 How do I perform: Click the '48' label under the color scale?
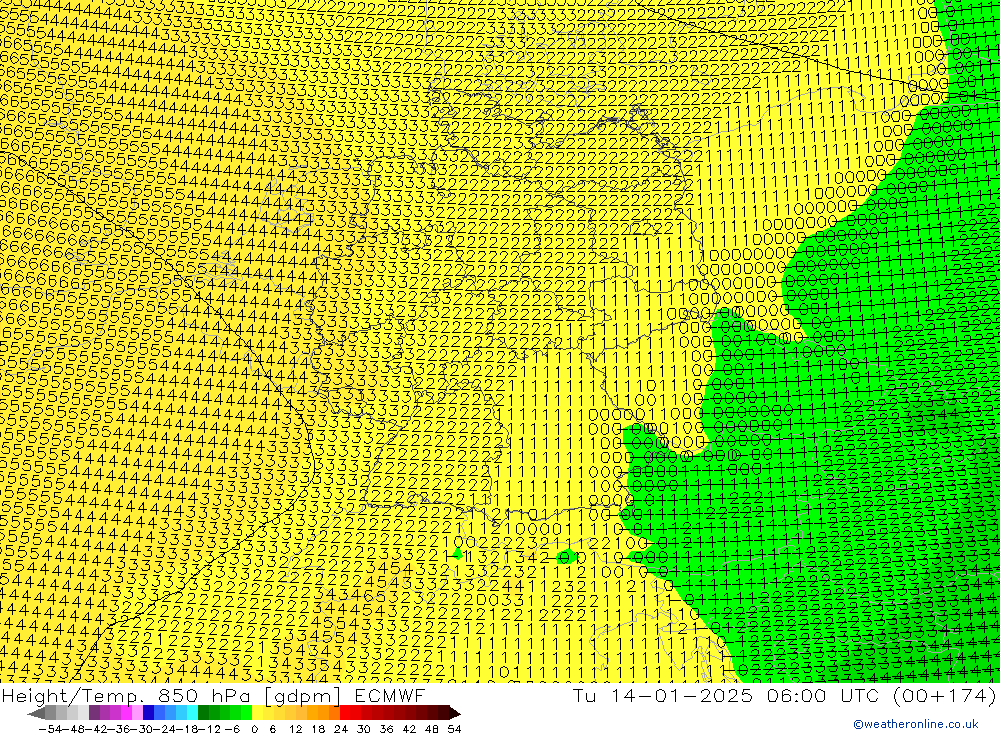tap(432, 729)
